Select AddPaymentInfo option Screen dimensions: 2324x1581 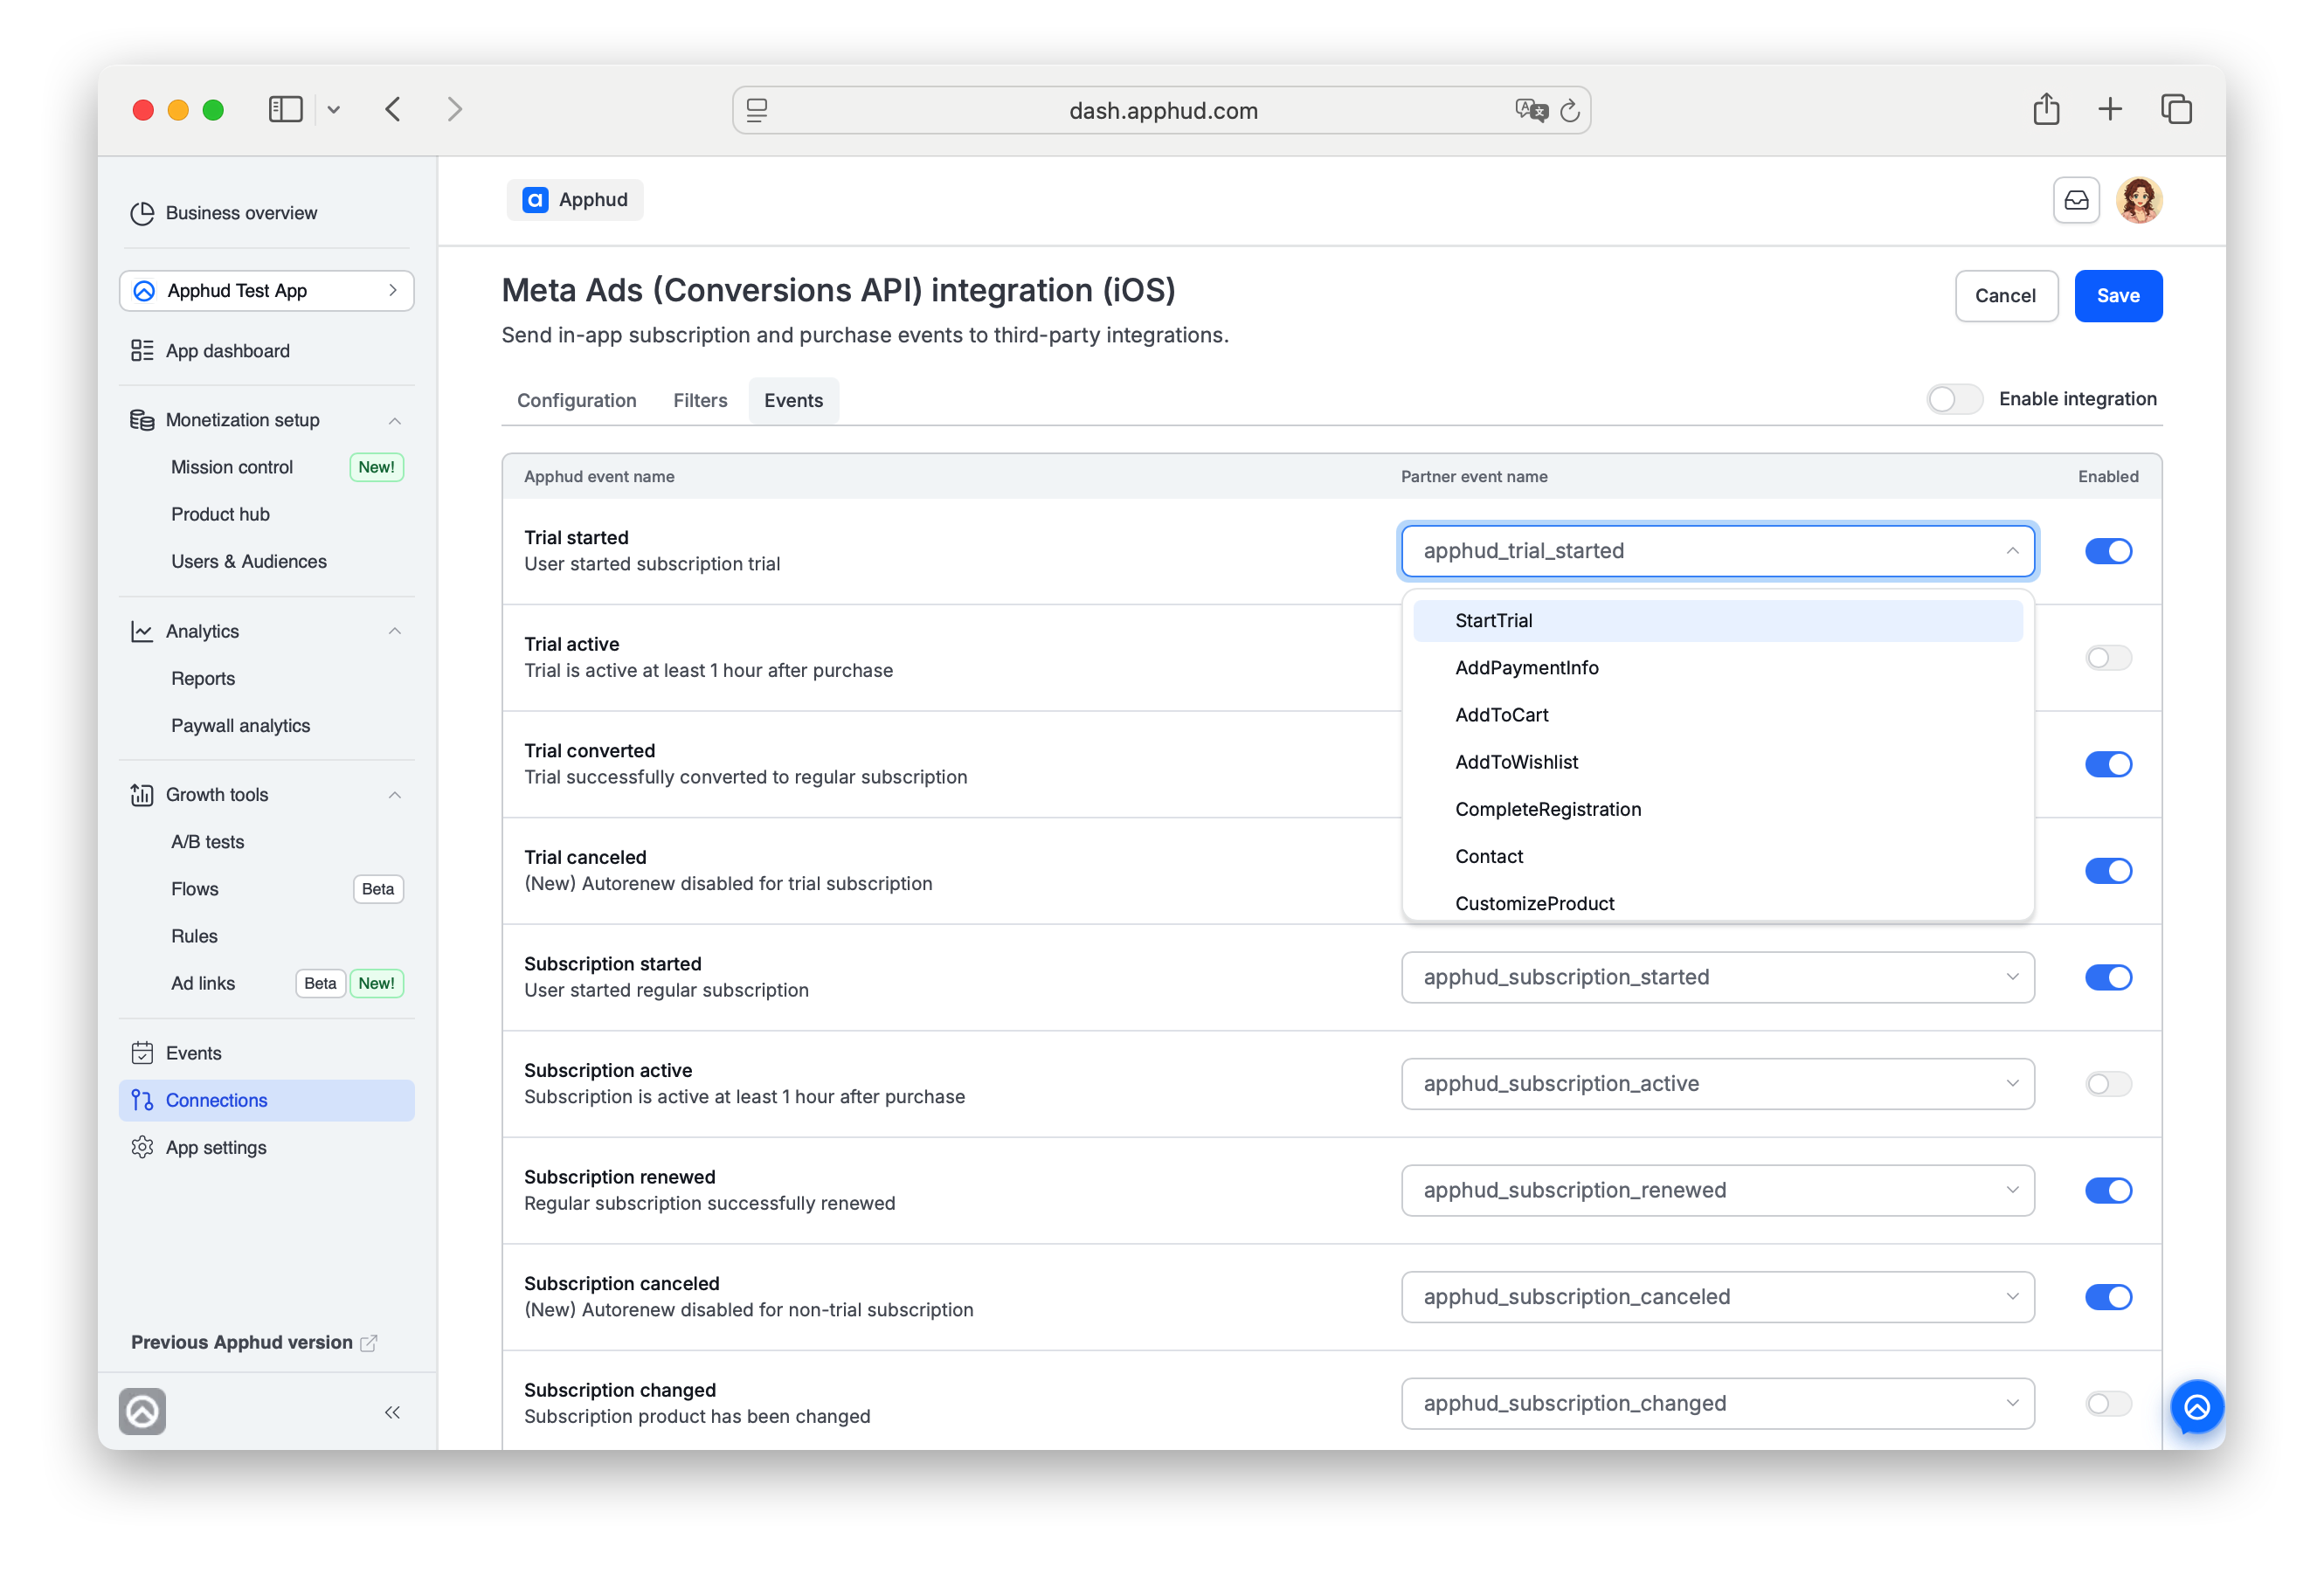[1717, 668]
